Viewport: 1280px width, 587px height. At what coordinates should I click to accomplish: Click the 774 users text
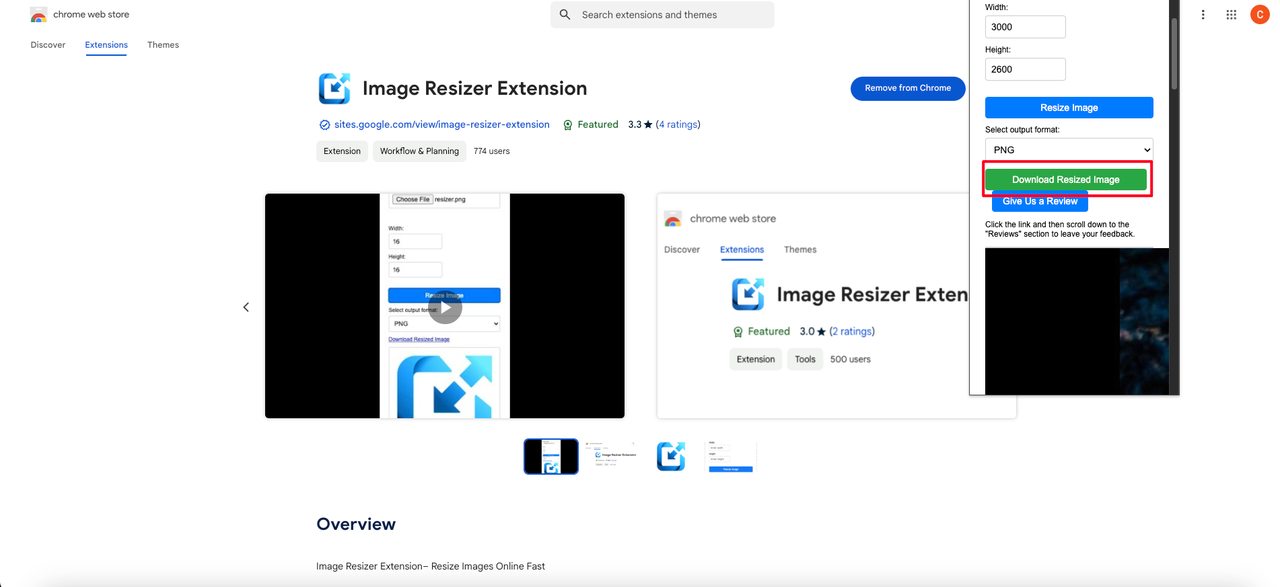tap(491, 151)
